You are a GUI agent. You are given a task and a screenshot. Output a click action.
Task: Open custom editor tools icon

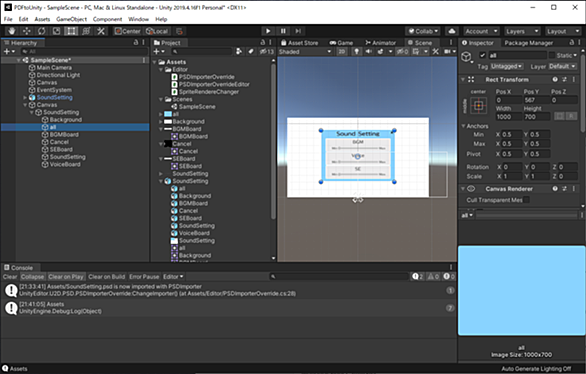pos(101,31)
